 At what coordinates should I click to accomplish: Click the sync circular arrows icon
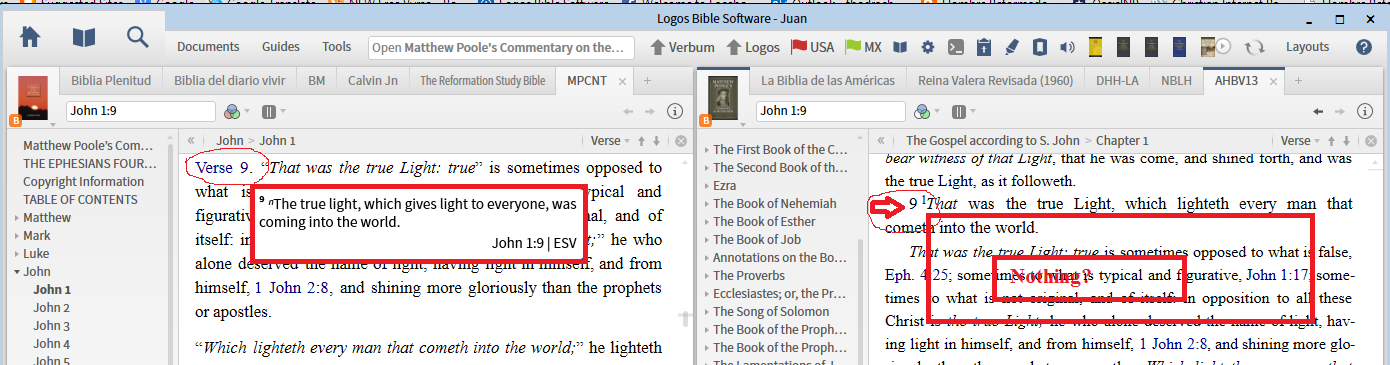tap(1254, 47)
